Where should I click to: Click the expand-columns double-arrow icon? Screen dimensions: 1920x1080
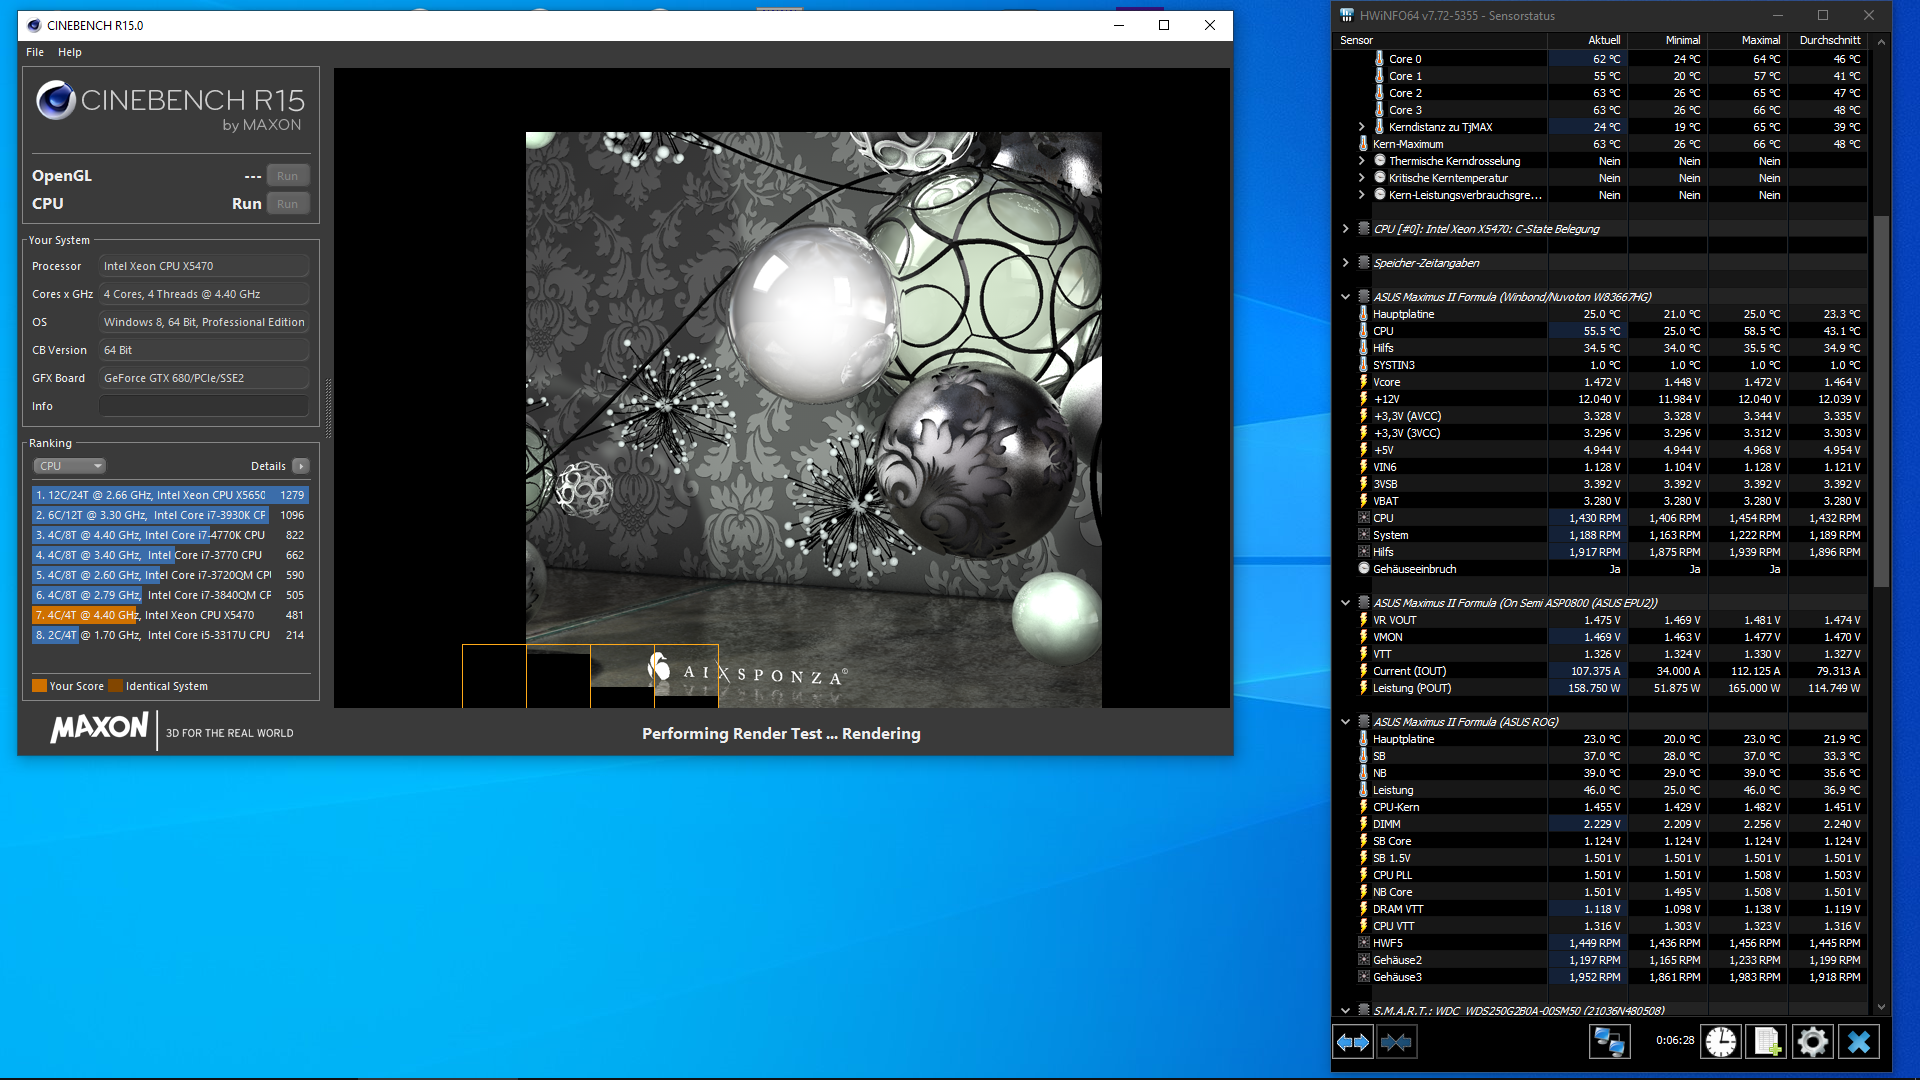(1352, 1041)
